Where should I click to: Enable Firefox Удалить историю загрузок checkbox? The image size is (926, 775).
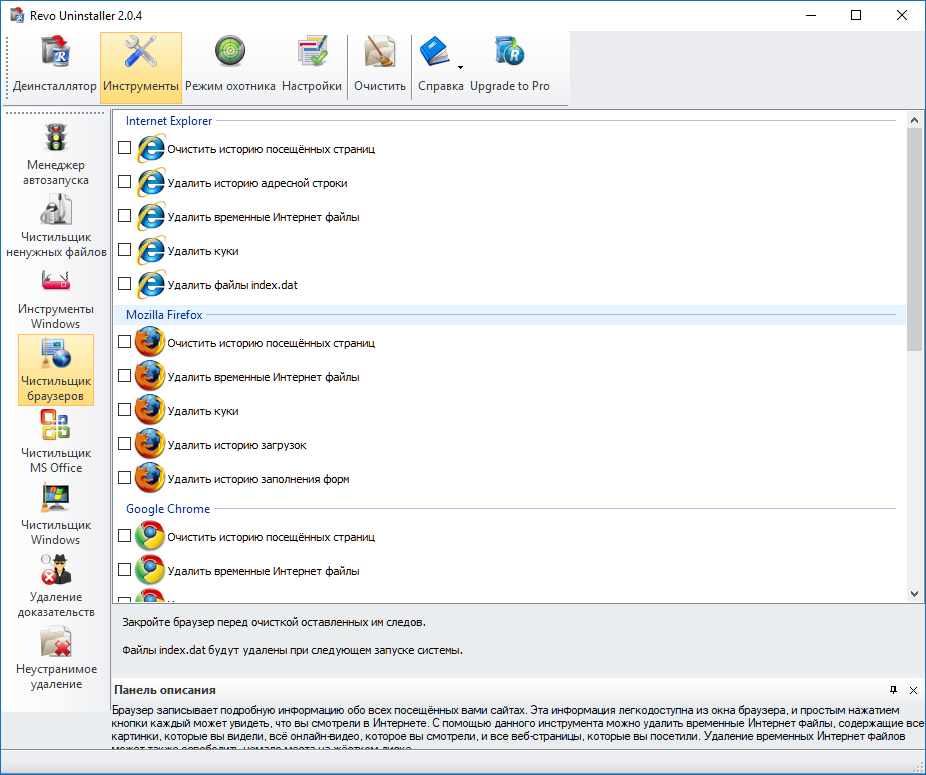pos(124,444)
